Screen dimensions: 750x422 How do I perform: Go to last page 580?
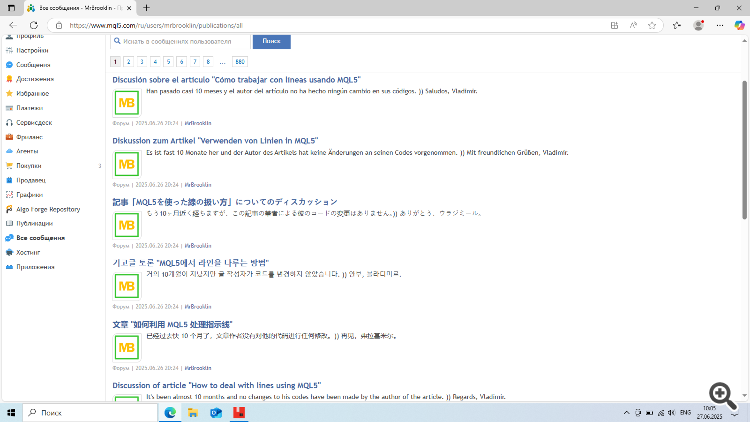point(240,62)
